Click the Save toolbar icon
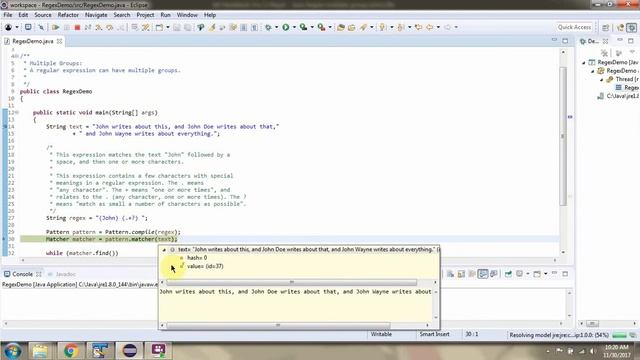This screenshot has height=360, width=640. [x=177, y=27]
